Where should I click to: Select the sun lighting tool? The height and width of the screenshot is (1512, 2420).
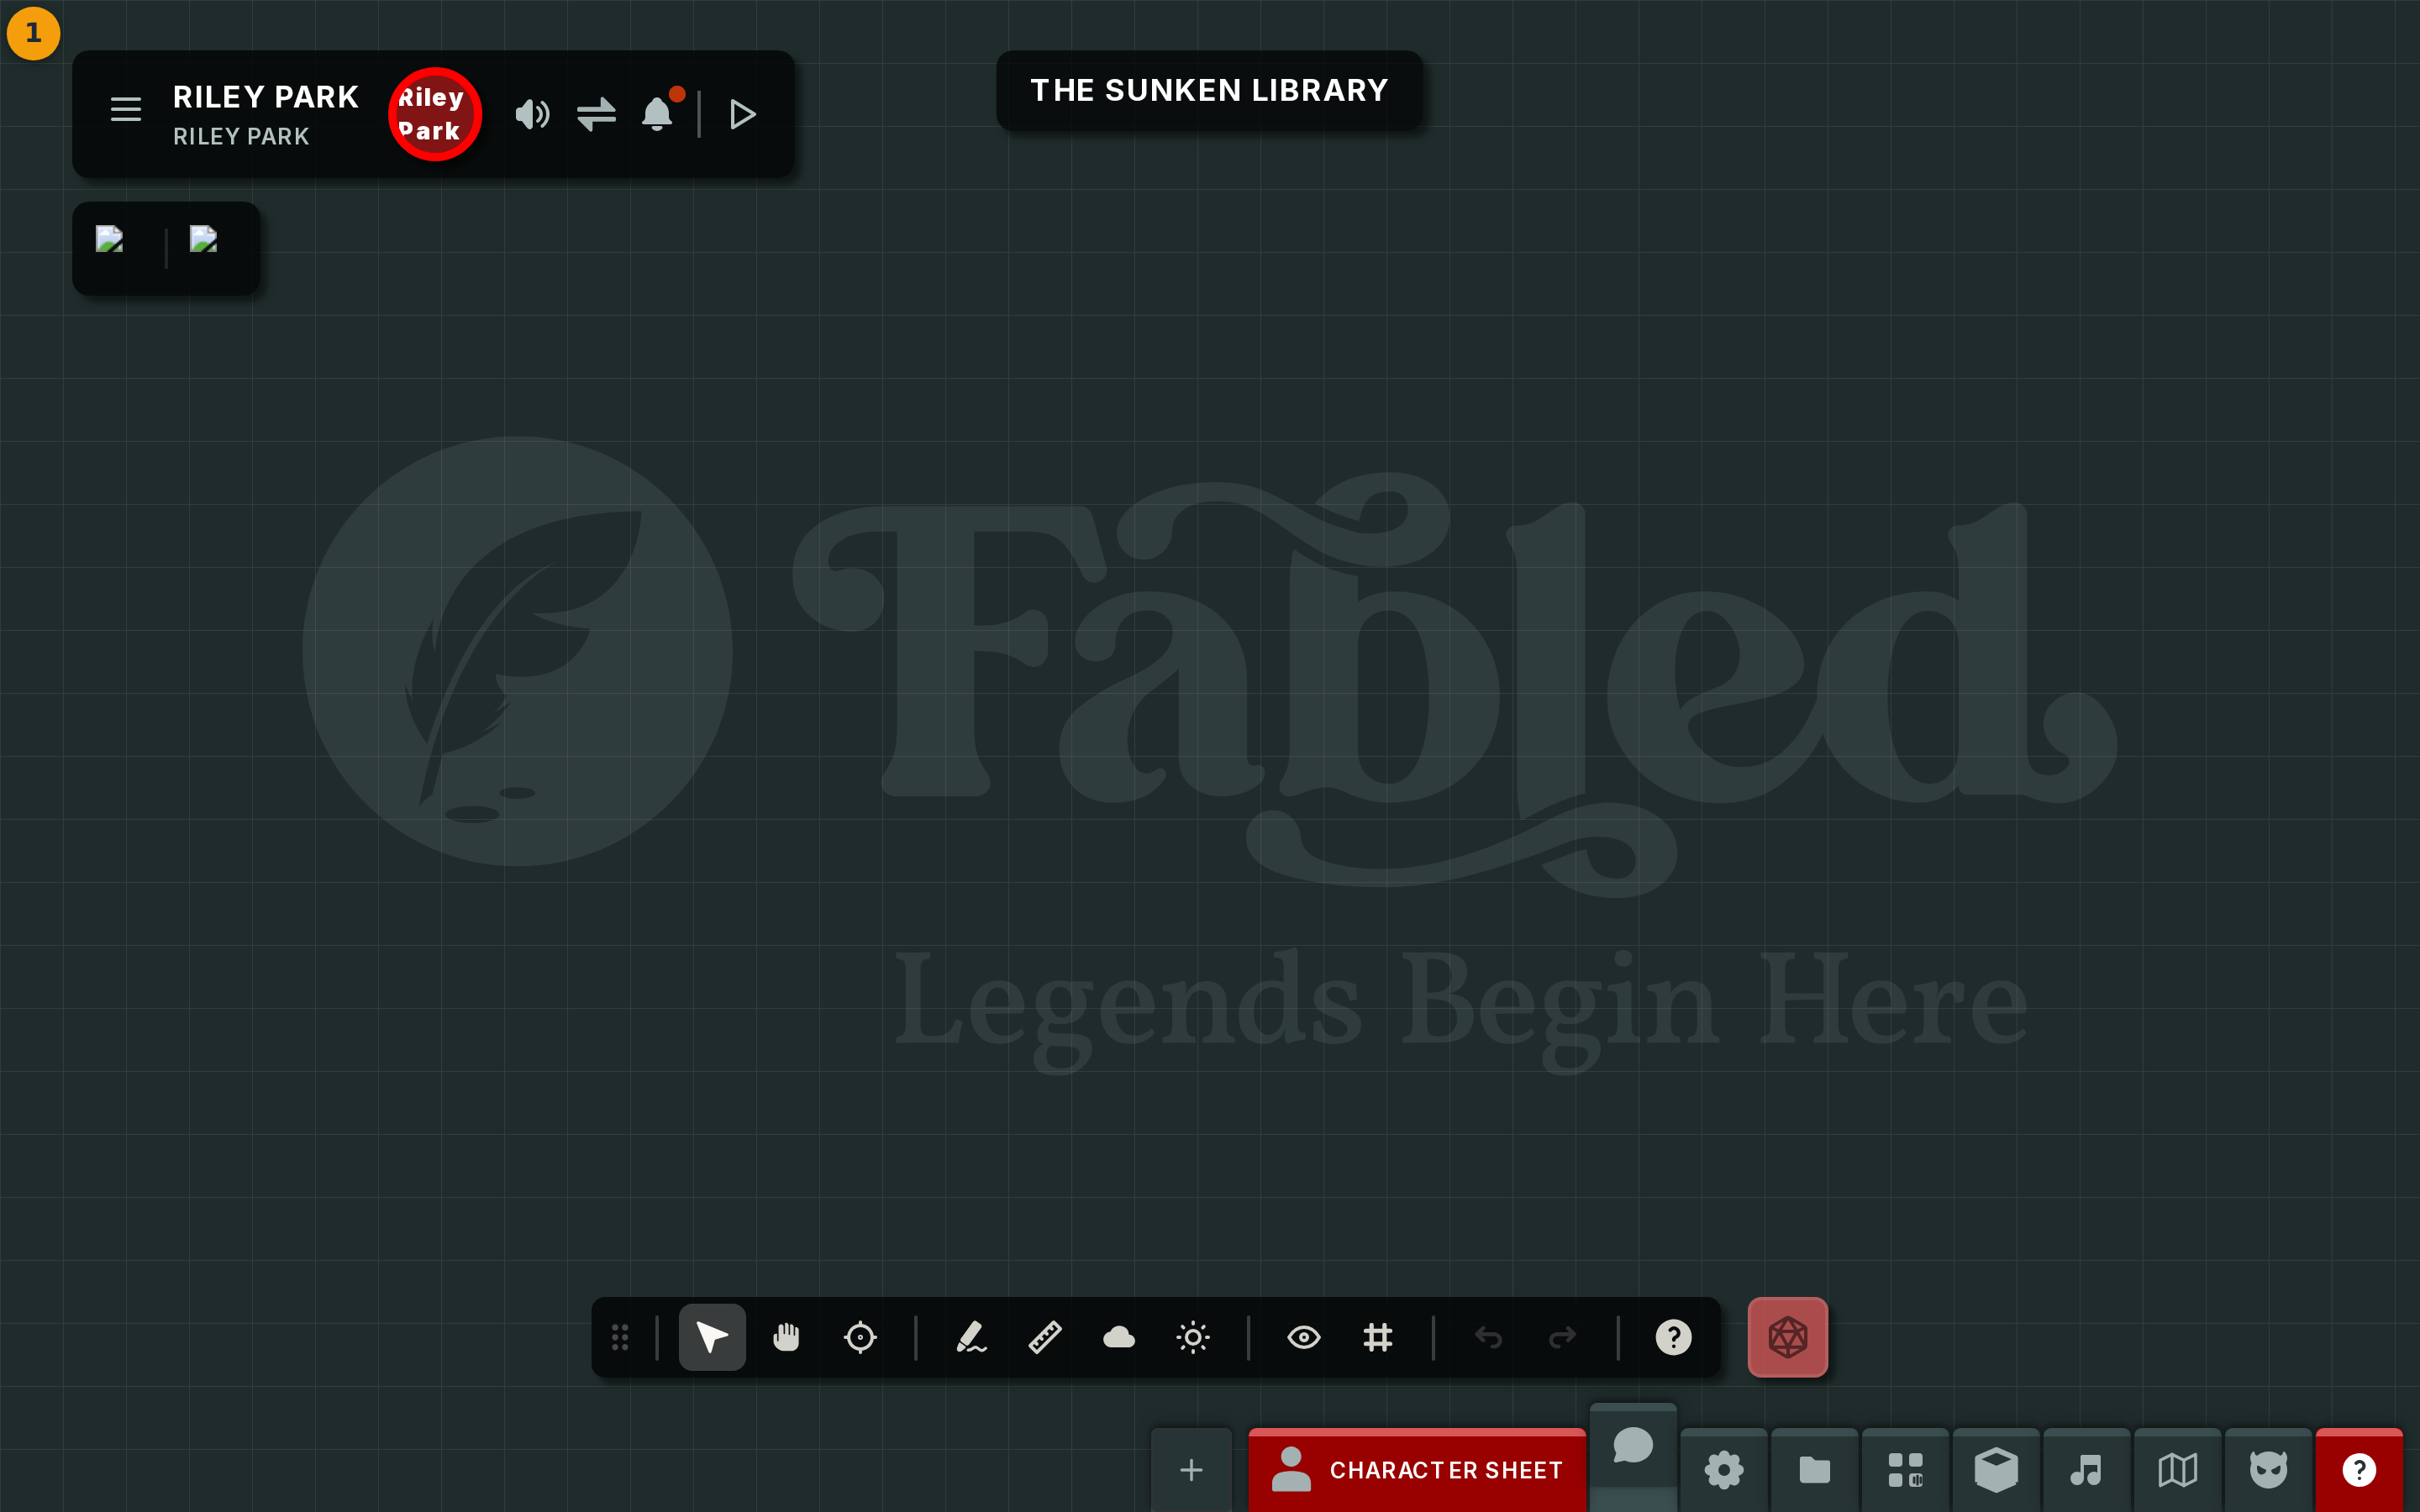click(x=1193, y=1337)
